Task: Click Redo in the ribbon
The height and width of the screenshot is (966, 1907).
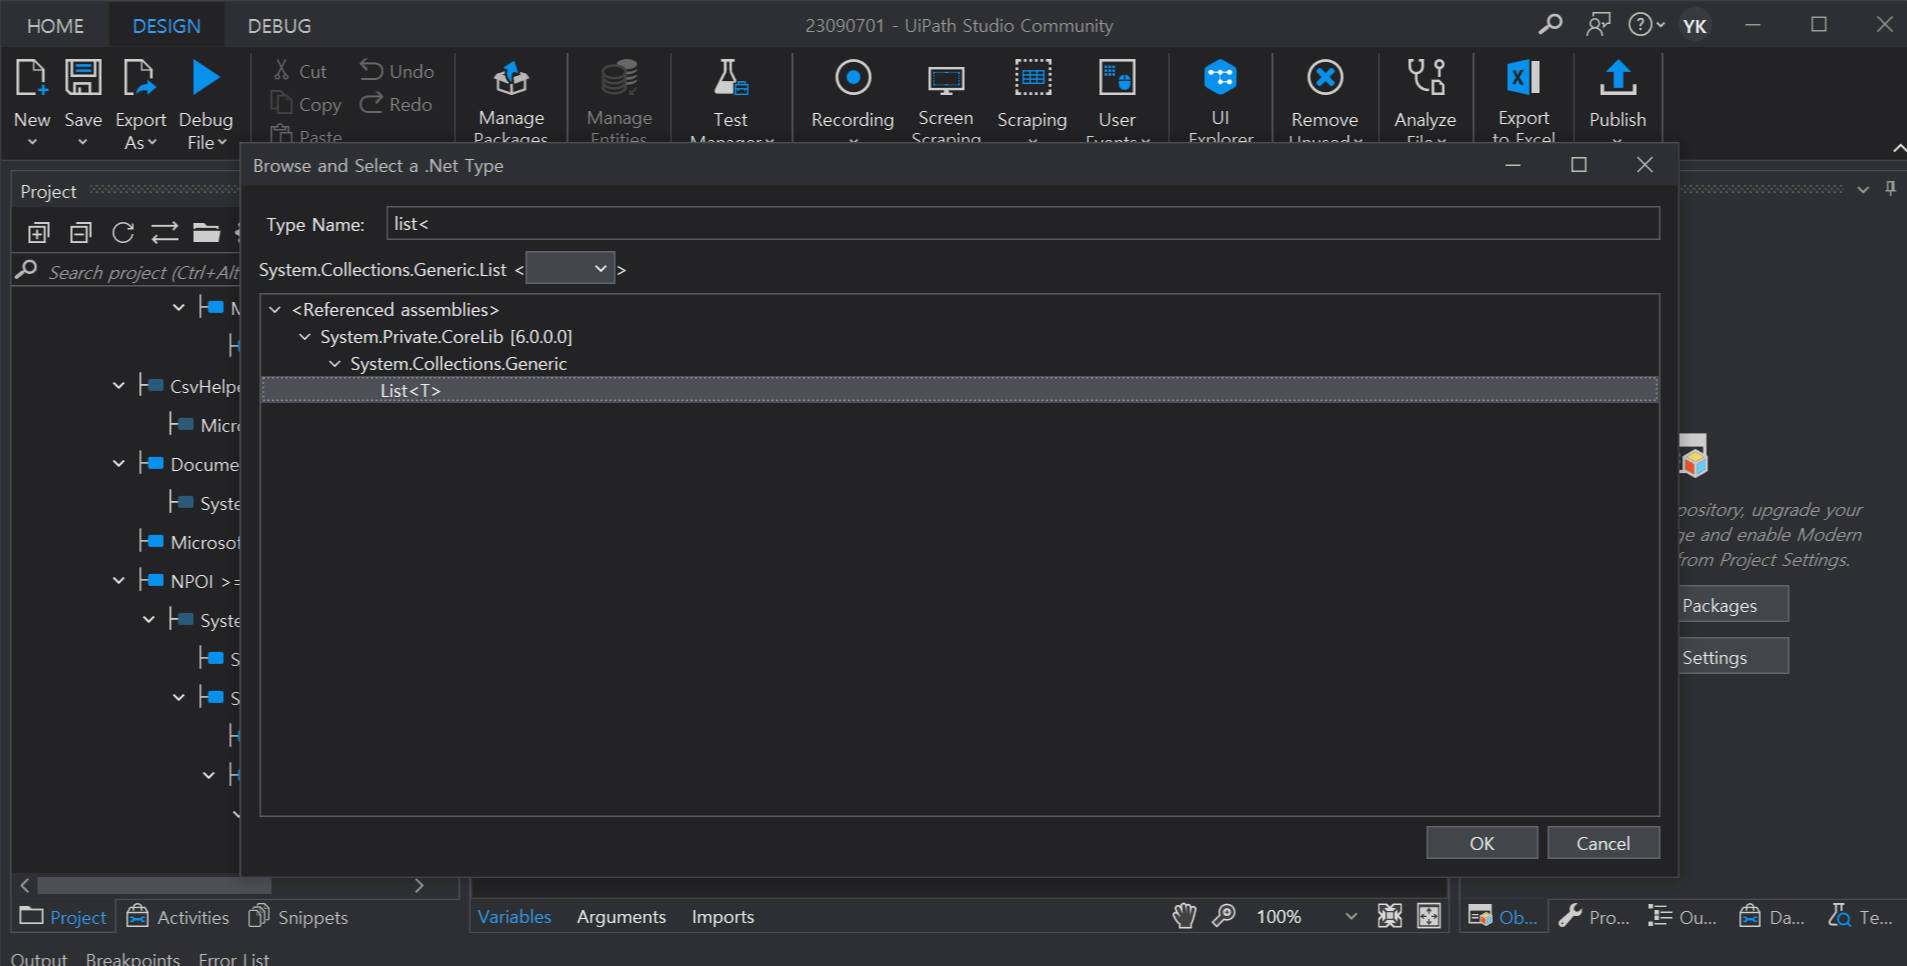Action: point(396,104)
